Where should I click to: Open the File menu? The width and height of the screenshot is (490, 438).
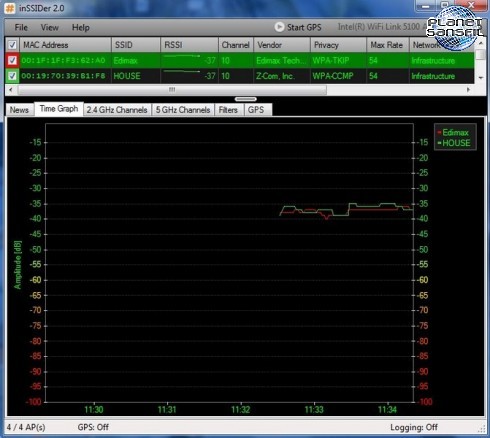[x=21, y=27]
